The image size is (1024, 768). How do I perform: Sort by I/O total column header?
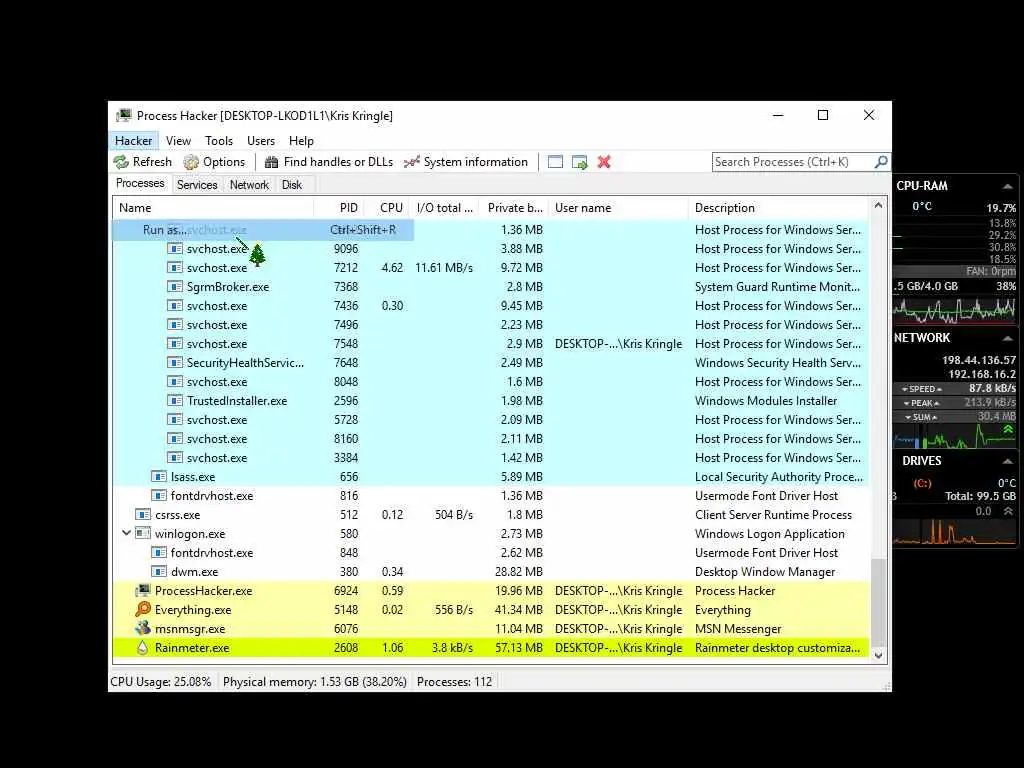point(444,208)
